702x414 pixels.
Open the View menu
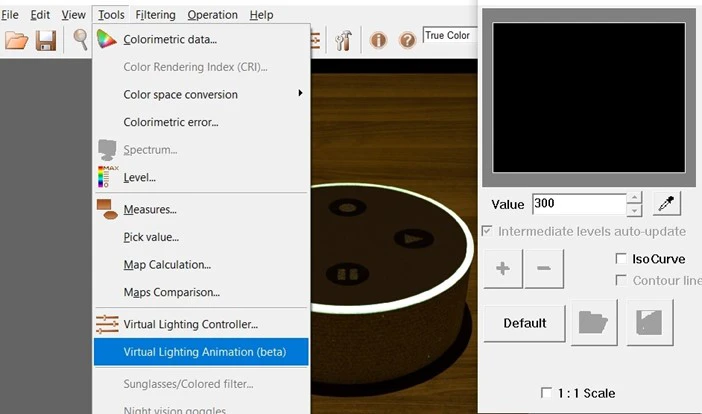coord(73,15)
